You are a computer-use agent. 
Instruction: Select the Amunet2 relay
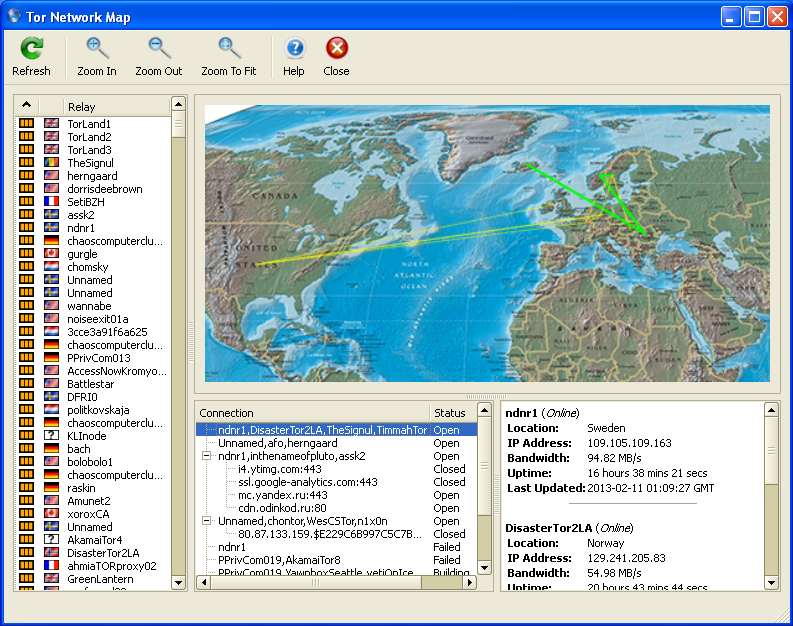[89, 501]
